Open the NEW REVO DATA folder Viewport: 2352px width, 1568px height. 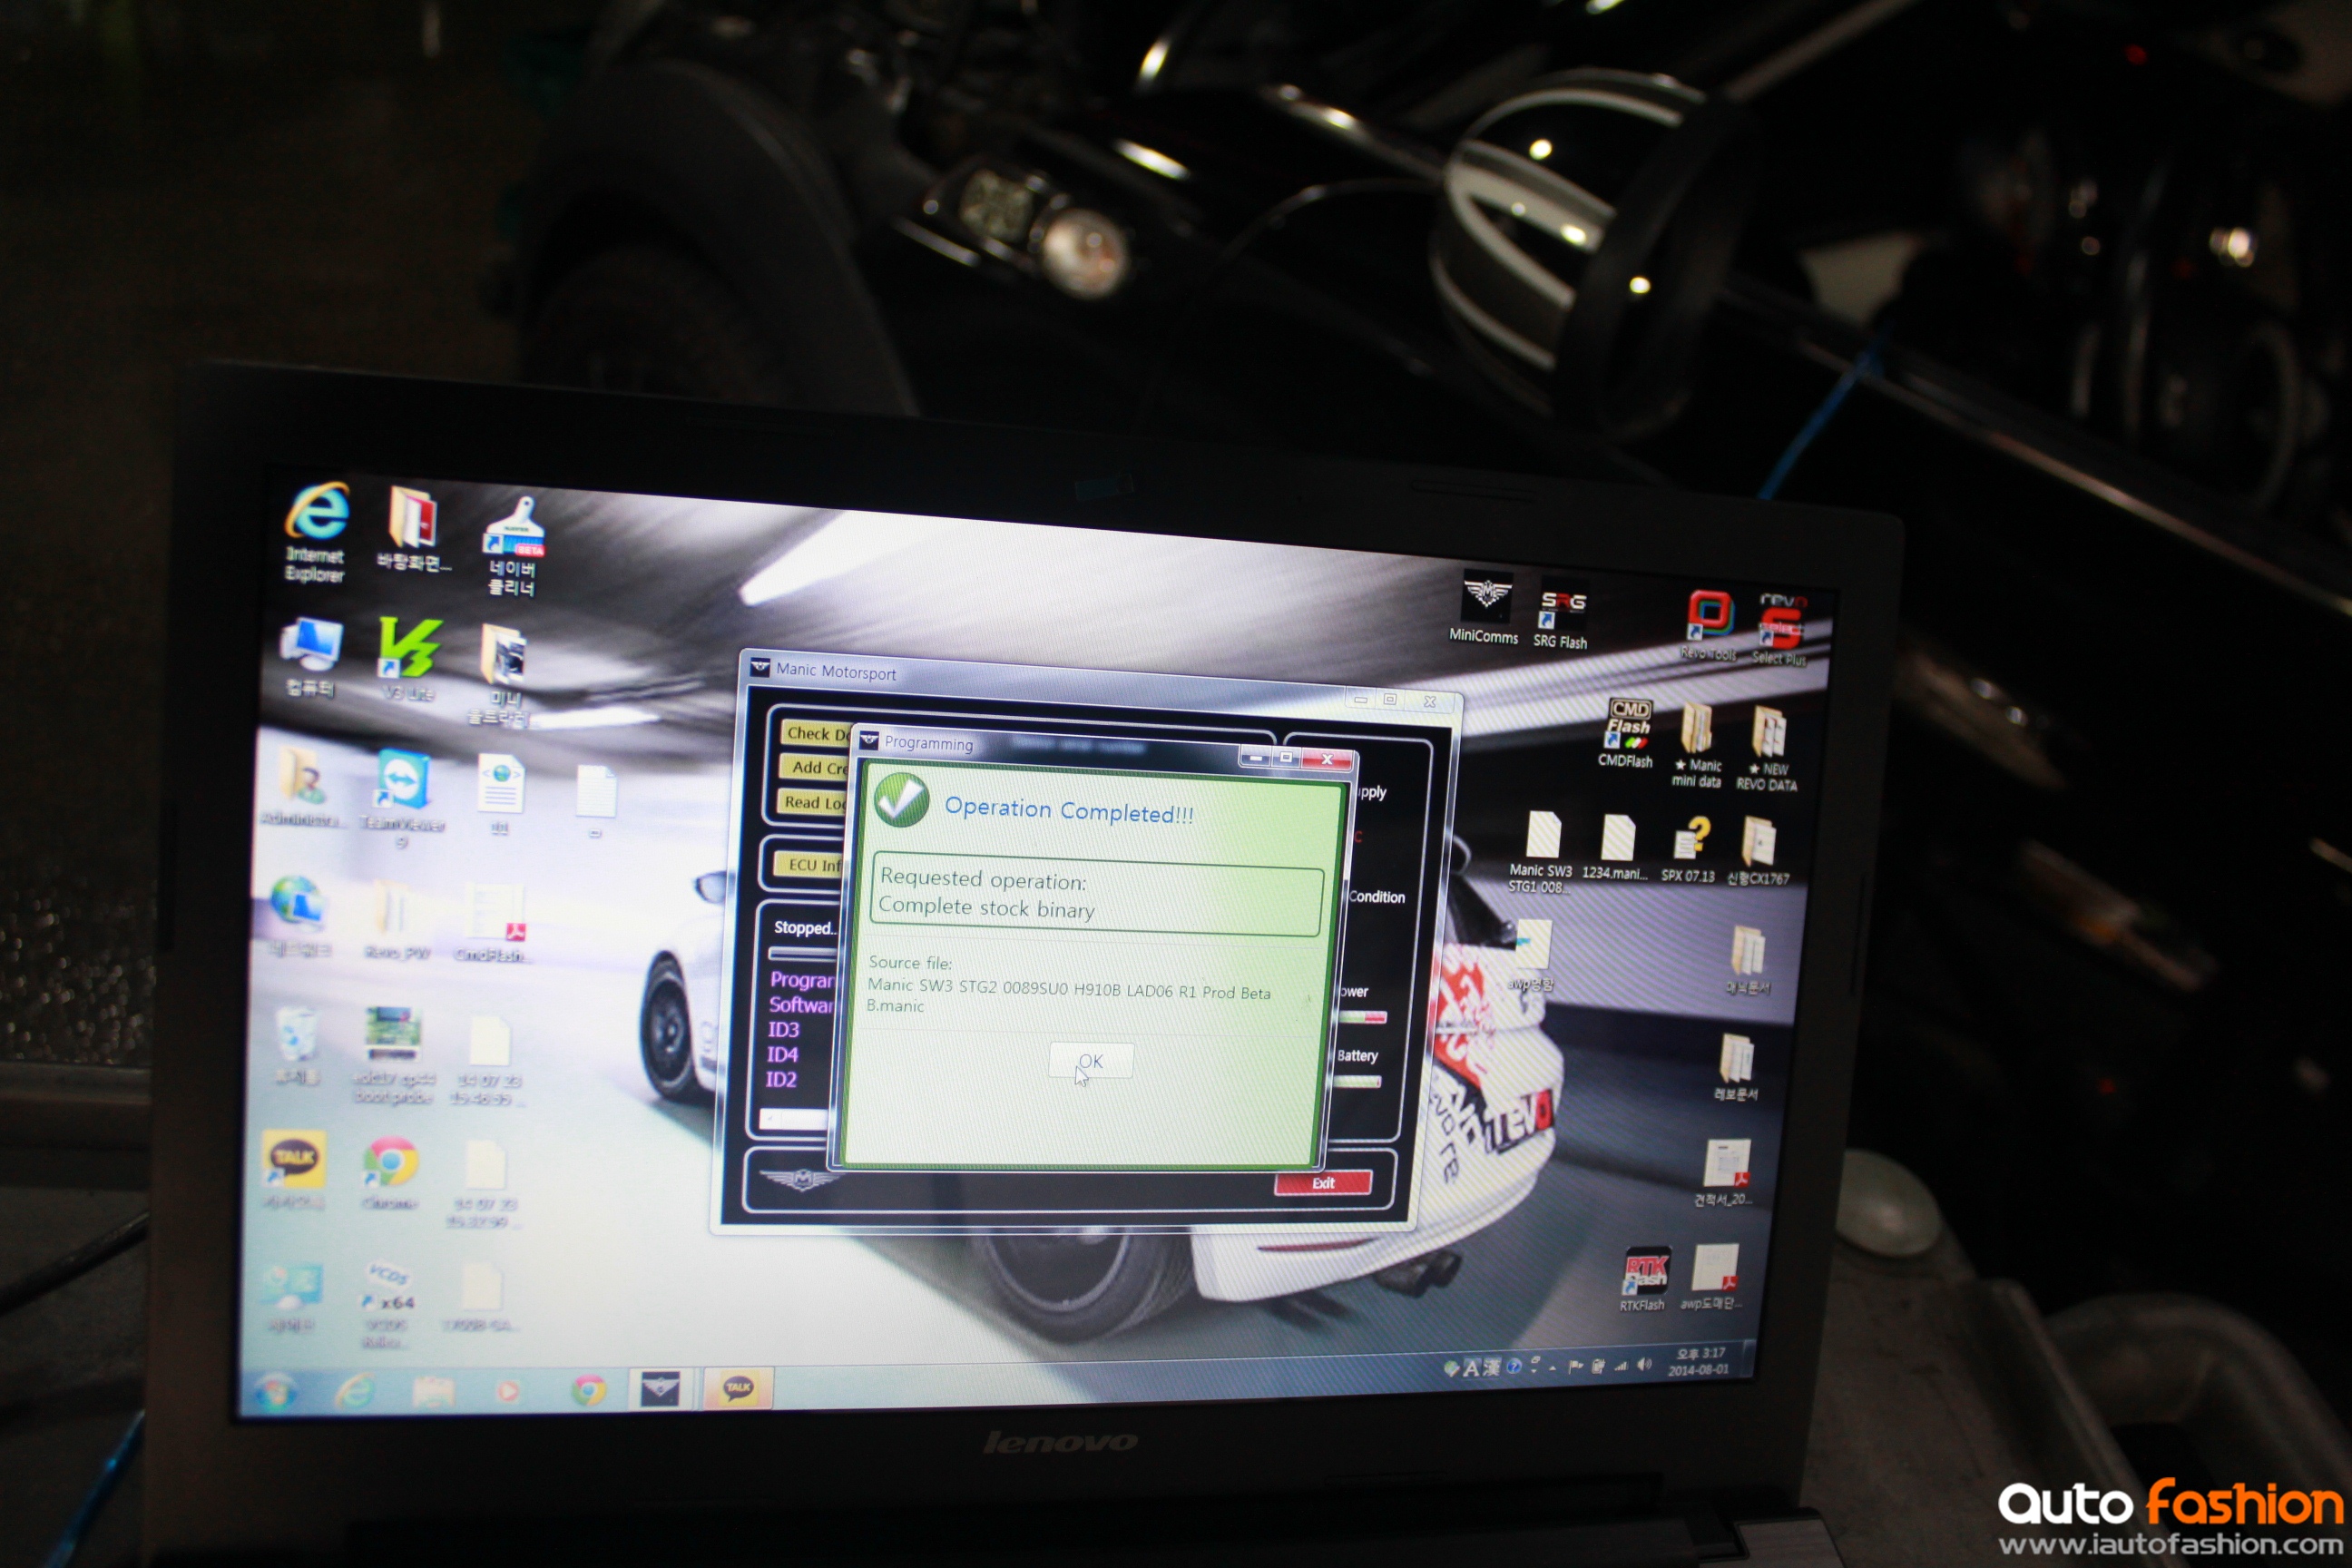tap(1767, 749)
